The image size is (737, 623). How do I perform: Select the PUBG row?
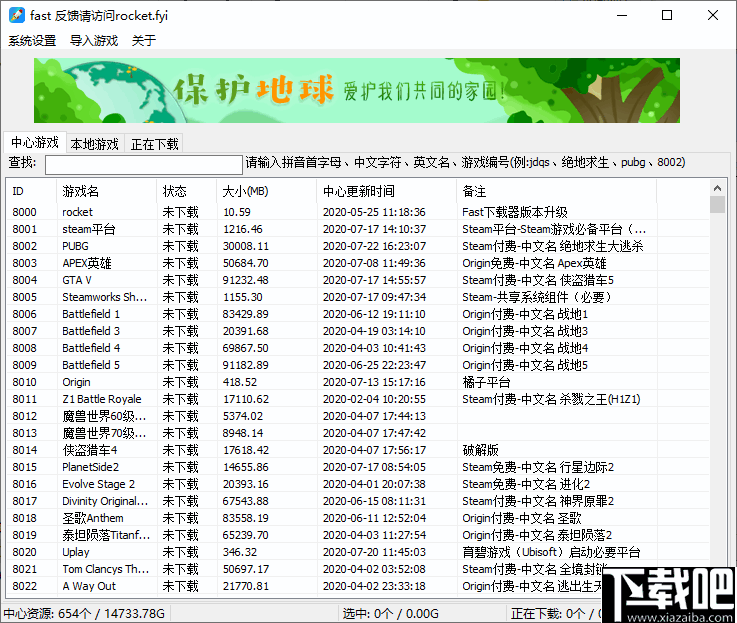[358, 246]
